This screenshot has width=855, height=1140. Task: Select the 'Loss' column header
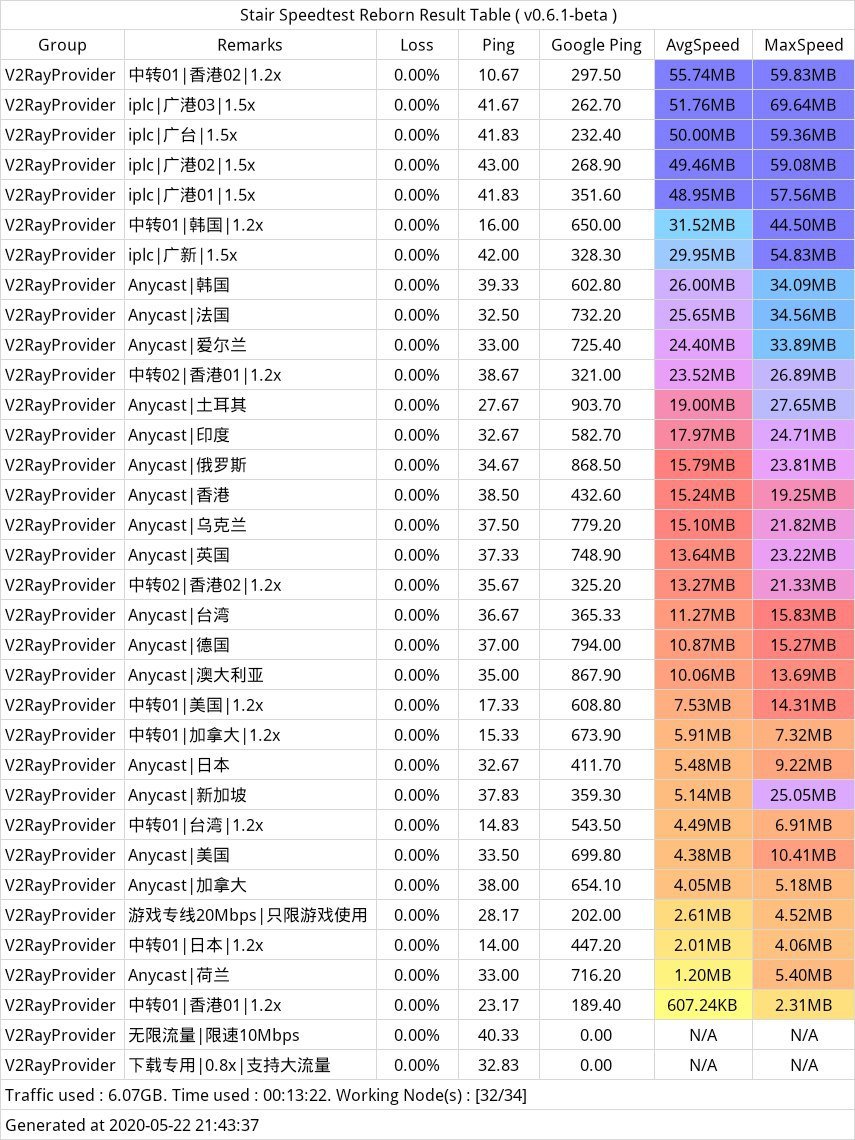417,45
